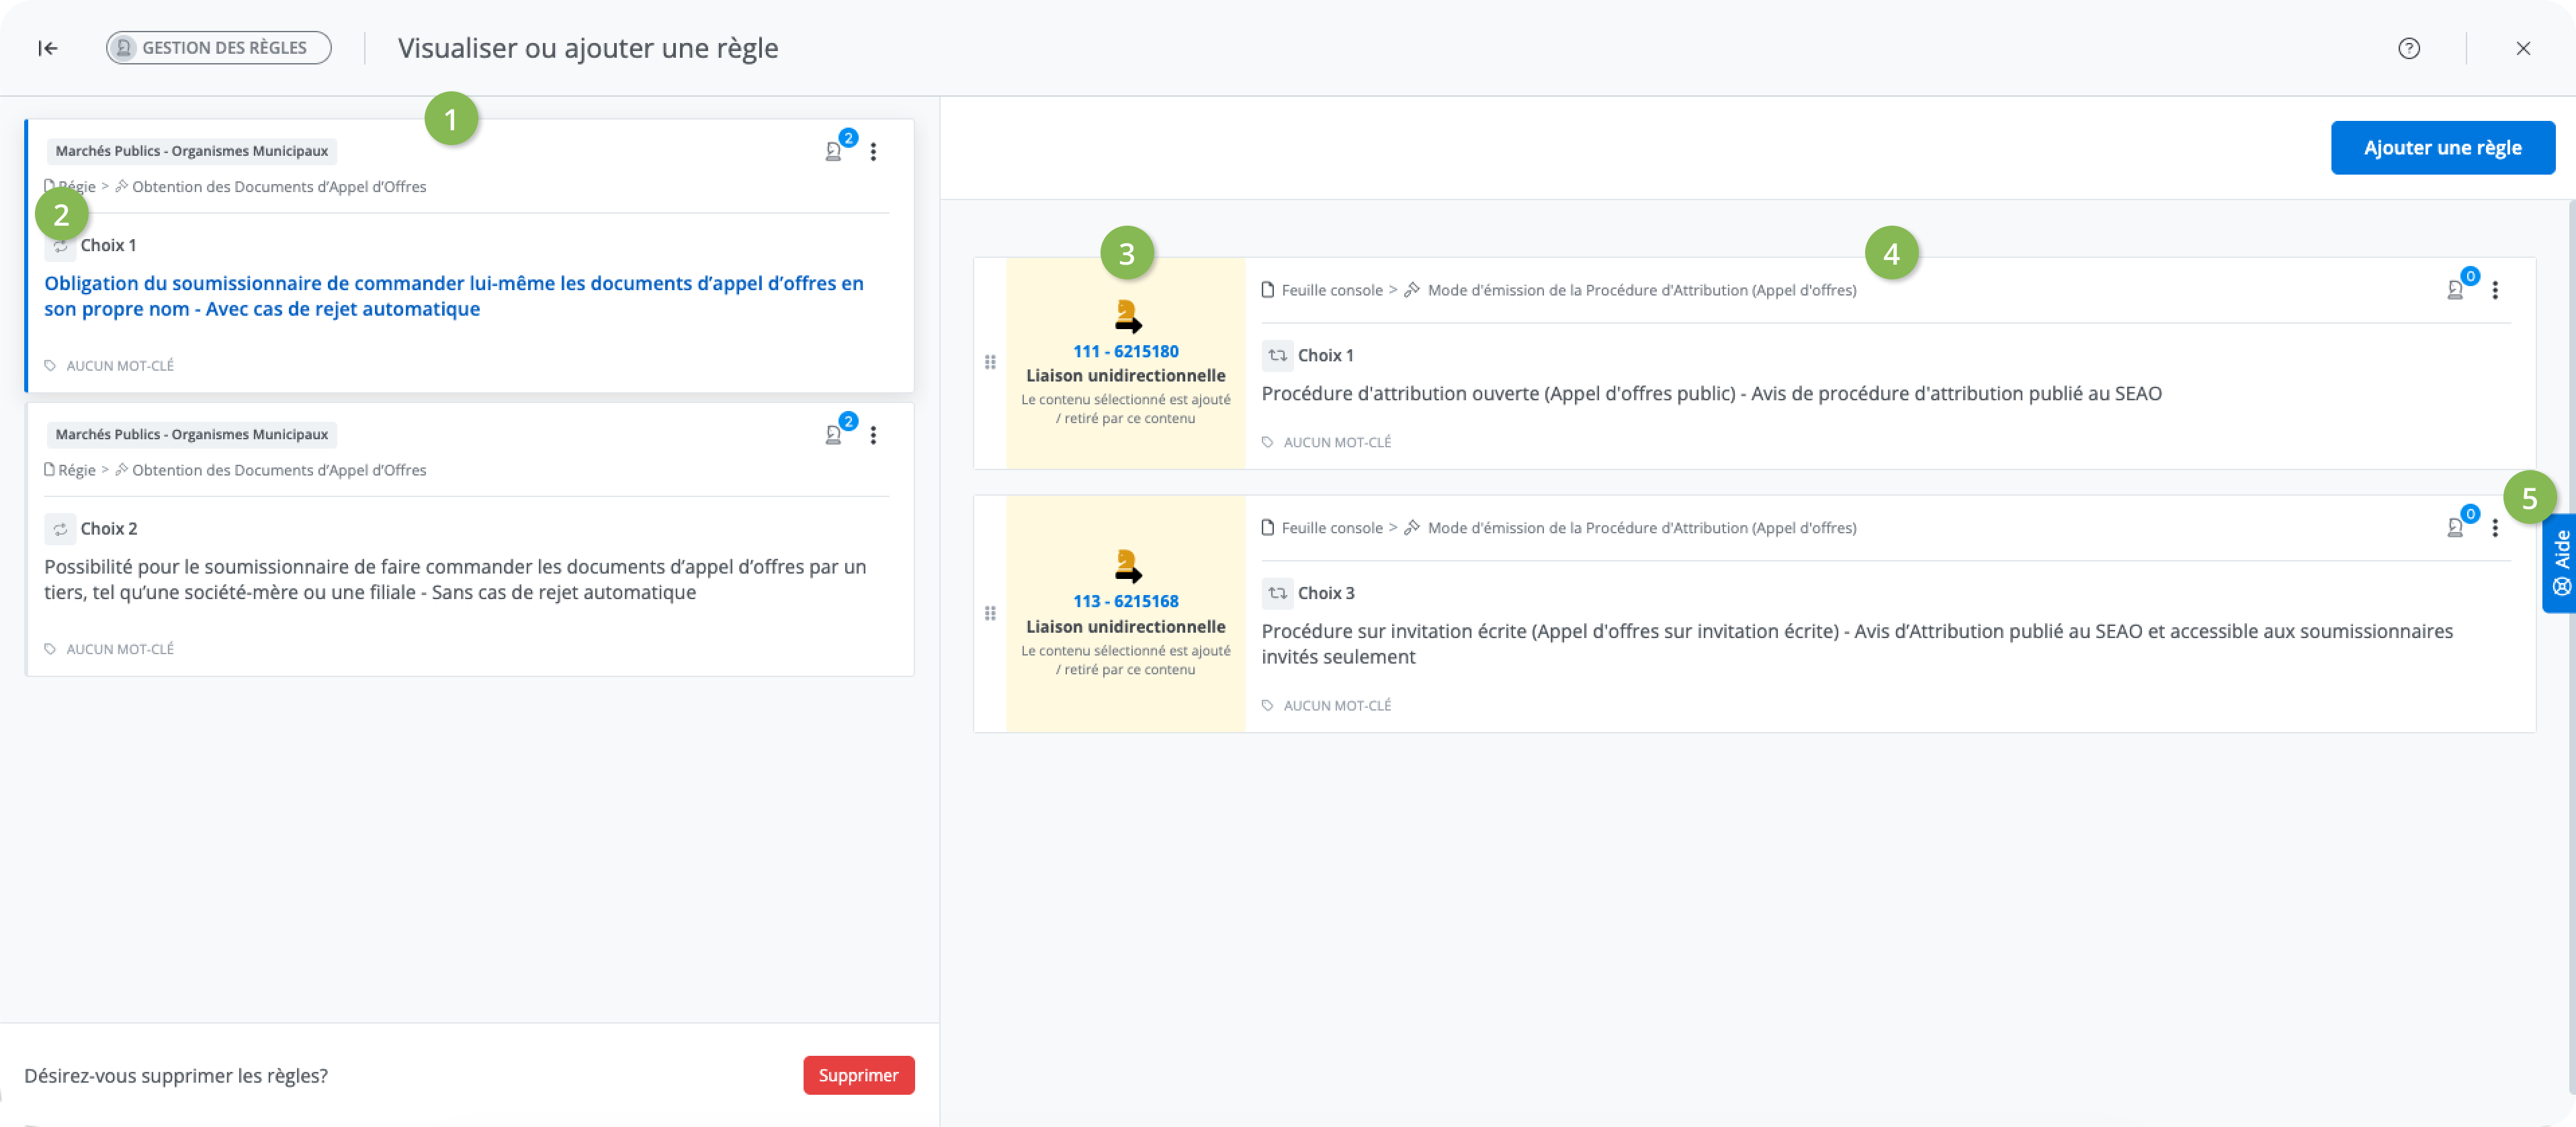Open three-dot menu on Choix 3 rule row
This screenshot has height=1127, width=2576.
2495,528
